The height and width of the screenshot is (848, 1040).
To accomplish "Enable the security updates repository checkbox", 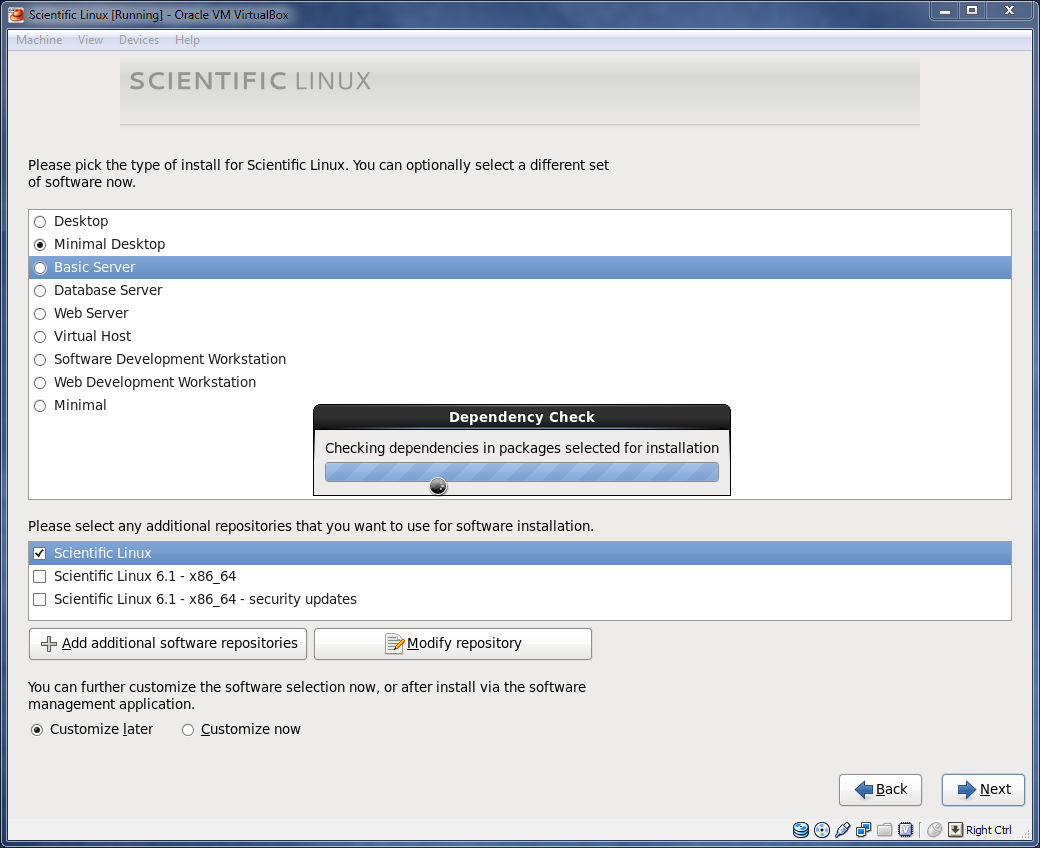I will 40,599.
